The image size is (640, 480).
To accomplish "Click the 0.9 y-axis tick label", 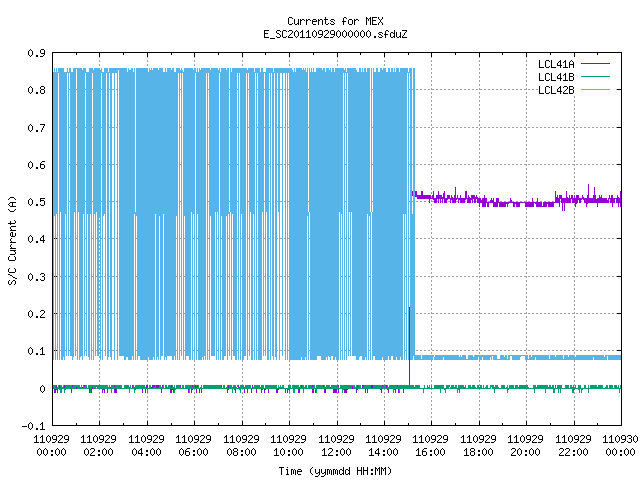I will pos(37,53).
